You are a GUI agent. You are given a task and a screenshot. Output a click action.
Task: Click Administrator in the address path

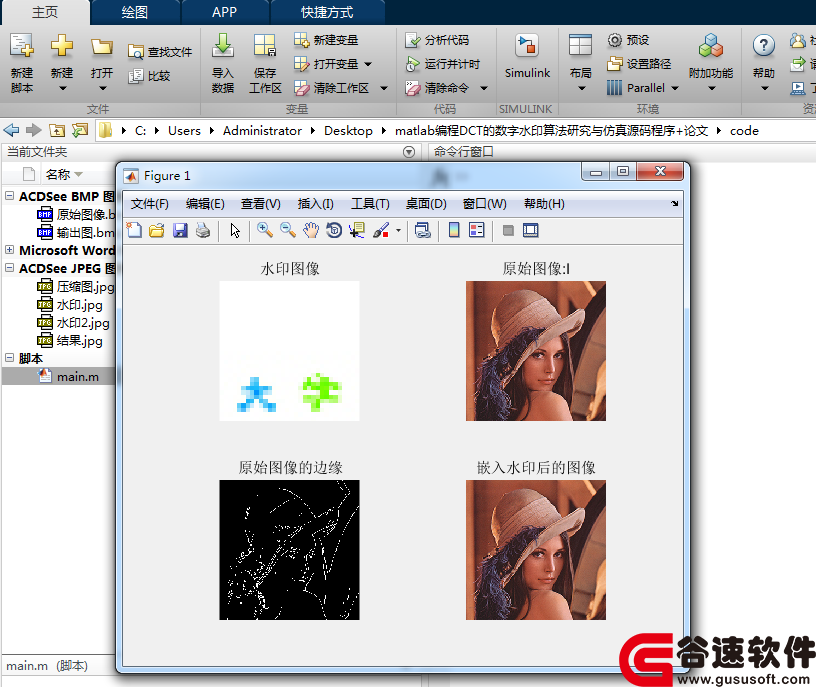click(x=262, y=131)
